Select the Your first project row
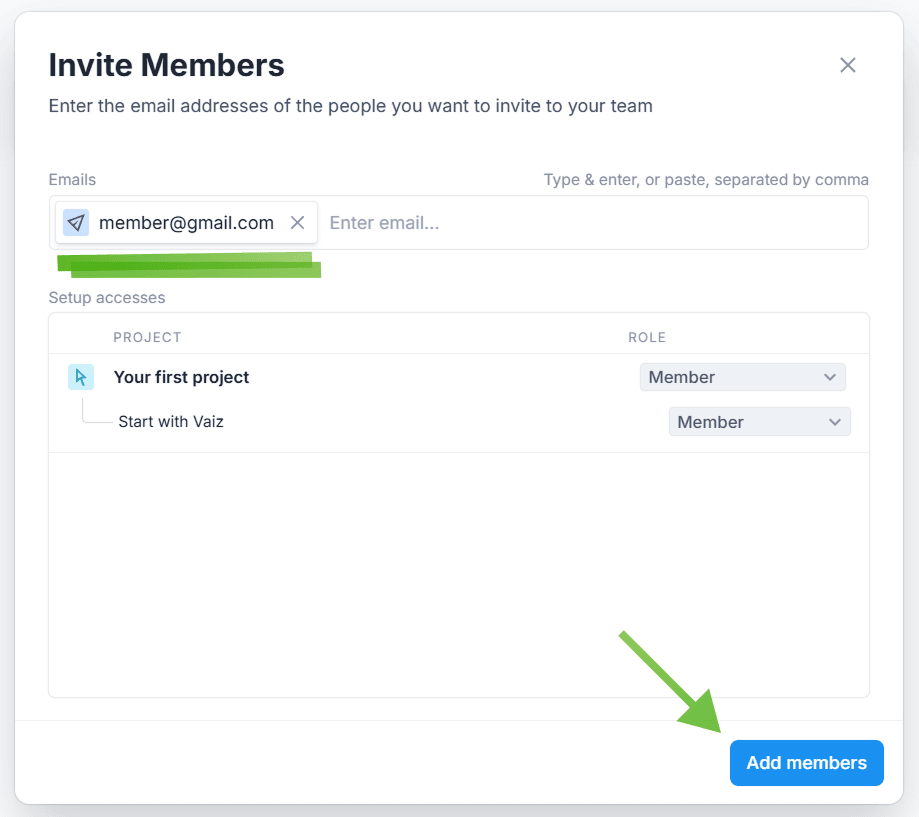The height and width of the screenshot is (817, 919). pos(182,377)
